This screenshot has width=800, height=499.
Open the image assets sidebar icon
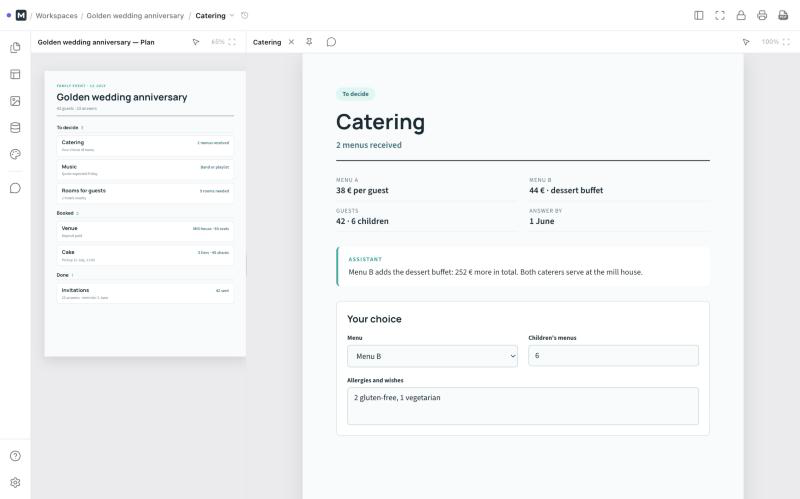[15, 101]
